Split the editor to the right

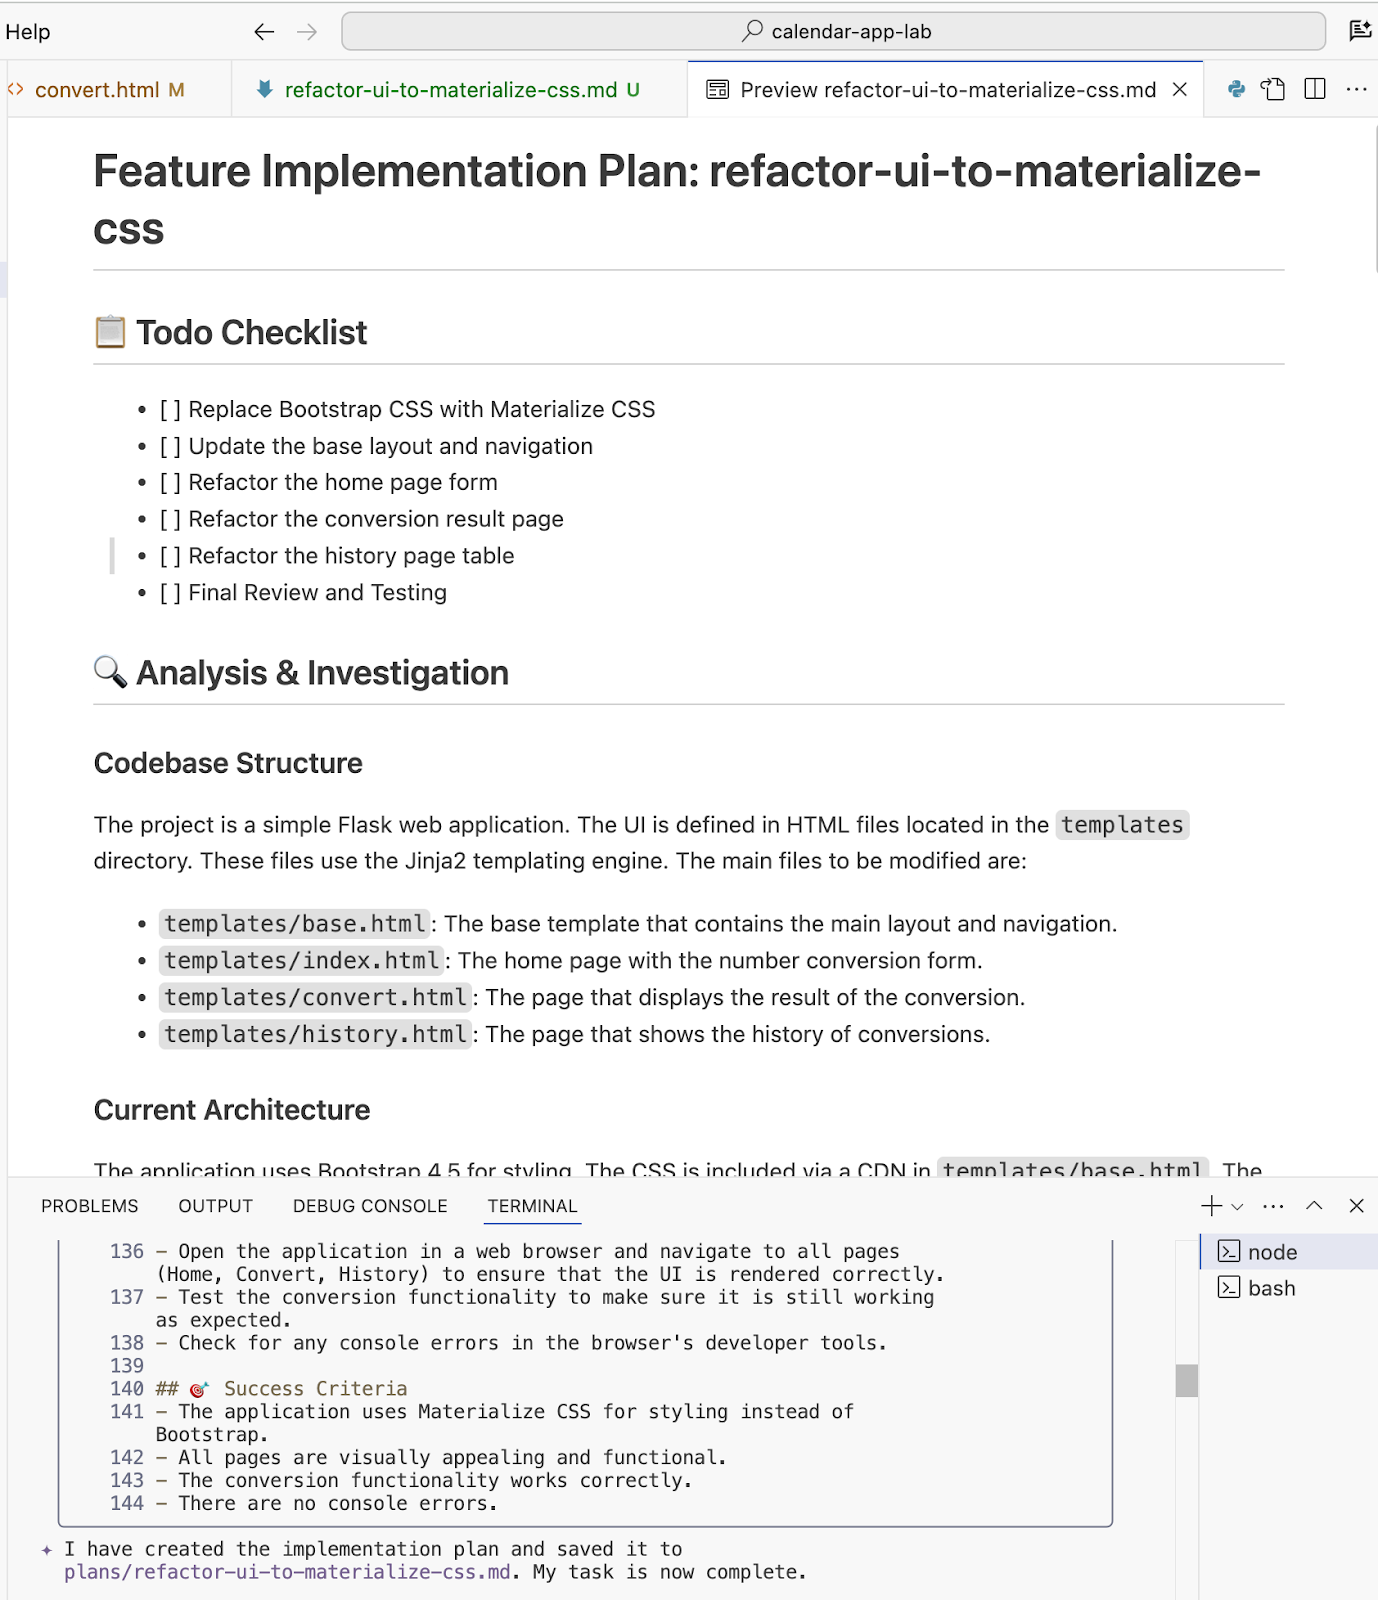coord(1315,89)
